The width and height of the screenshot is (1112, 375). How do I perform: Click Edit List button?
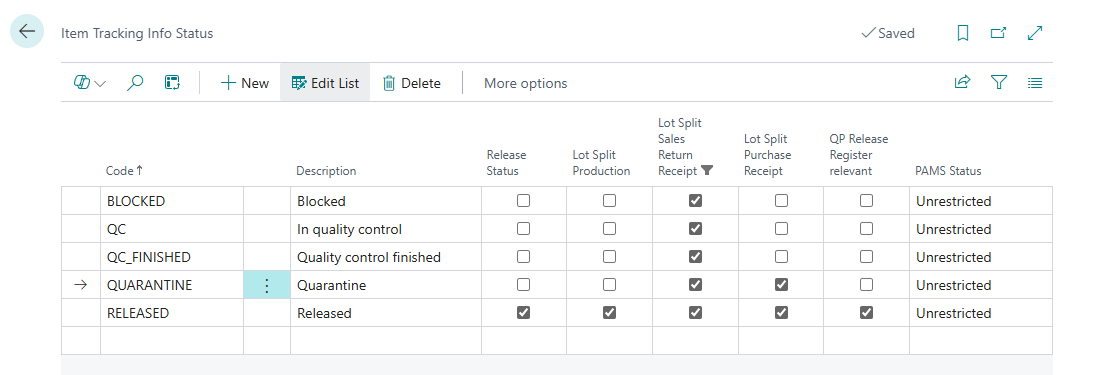(x=325, y=83)
